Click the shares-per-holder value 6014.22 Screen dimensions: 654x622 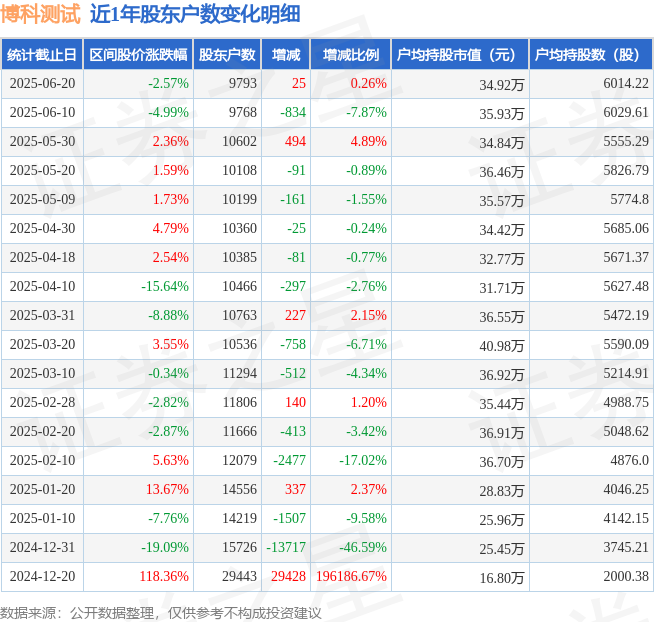(626, 83)
